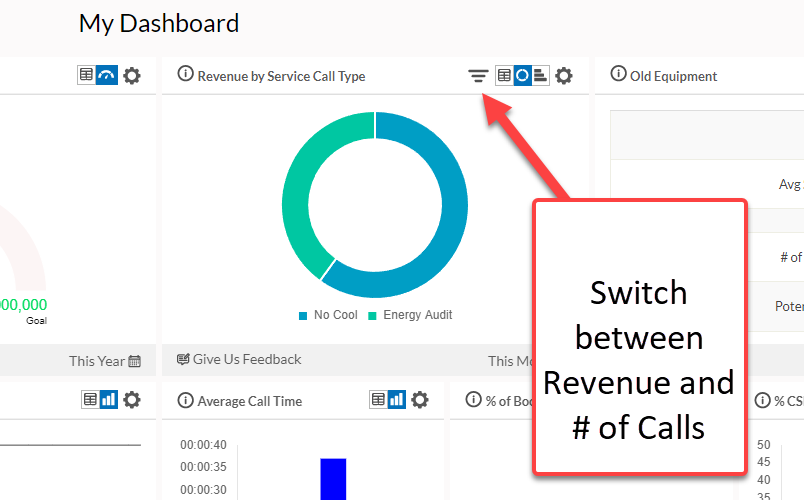804x500 pixels.
Task: Open settings gear on the goal widget
Action: [132, 75]
